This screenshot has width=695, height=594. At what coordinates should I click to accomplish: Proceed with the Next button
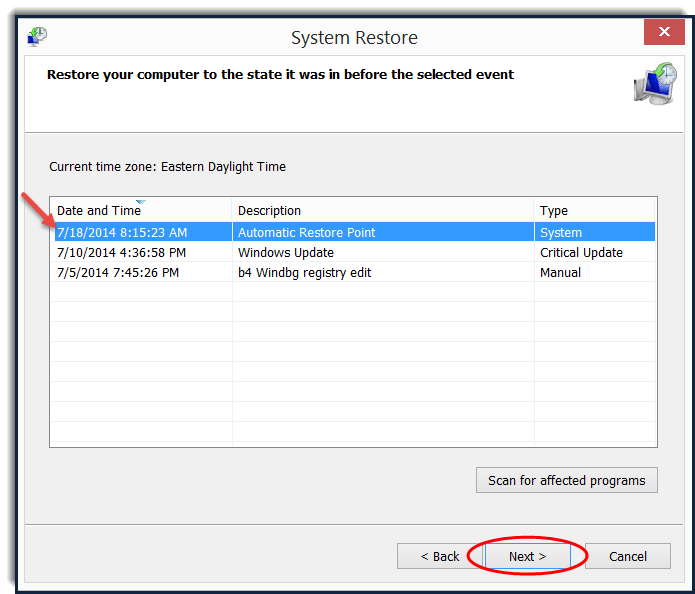click(x=527, y=556)
